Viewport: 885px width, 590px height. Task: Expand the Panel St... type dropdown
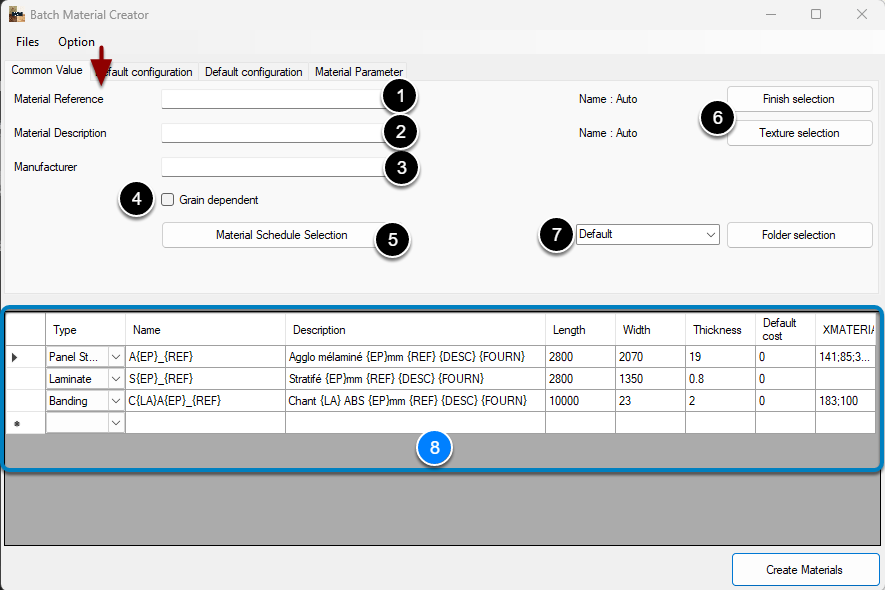coord(116,357)
